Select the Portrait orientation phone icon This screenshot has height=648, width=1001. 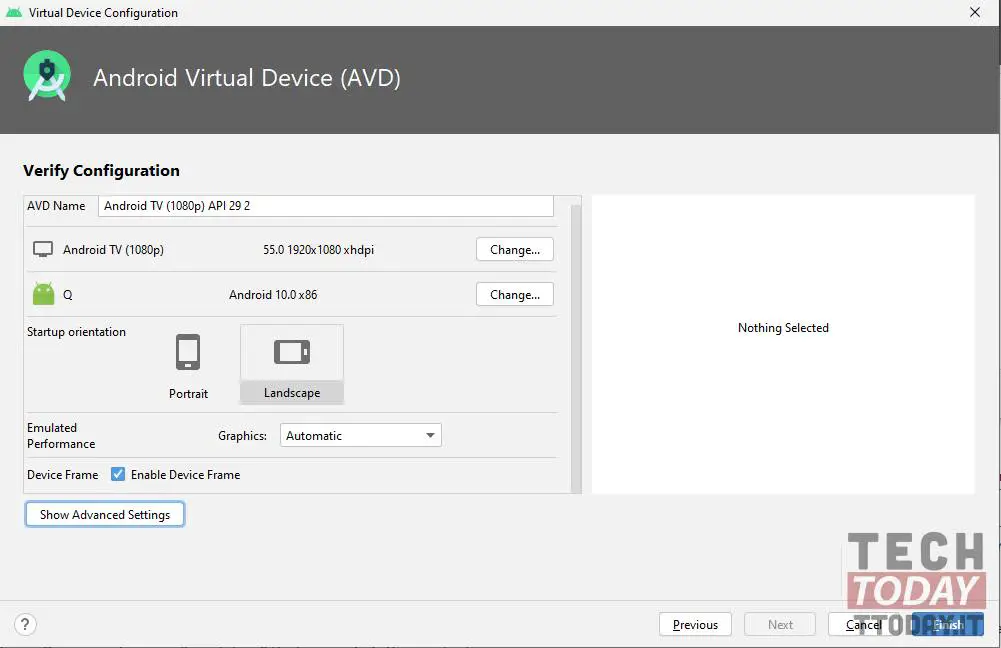[188, 352]
